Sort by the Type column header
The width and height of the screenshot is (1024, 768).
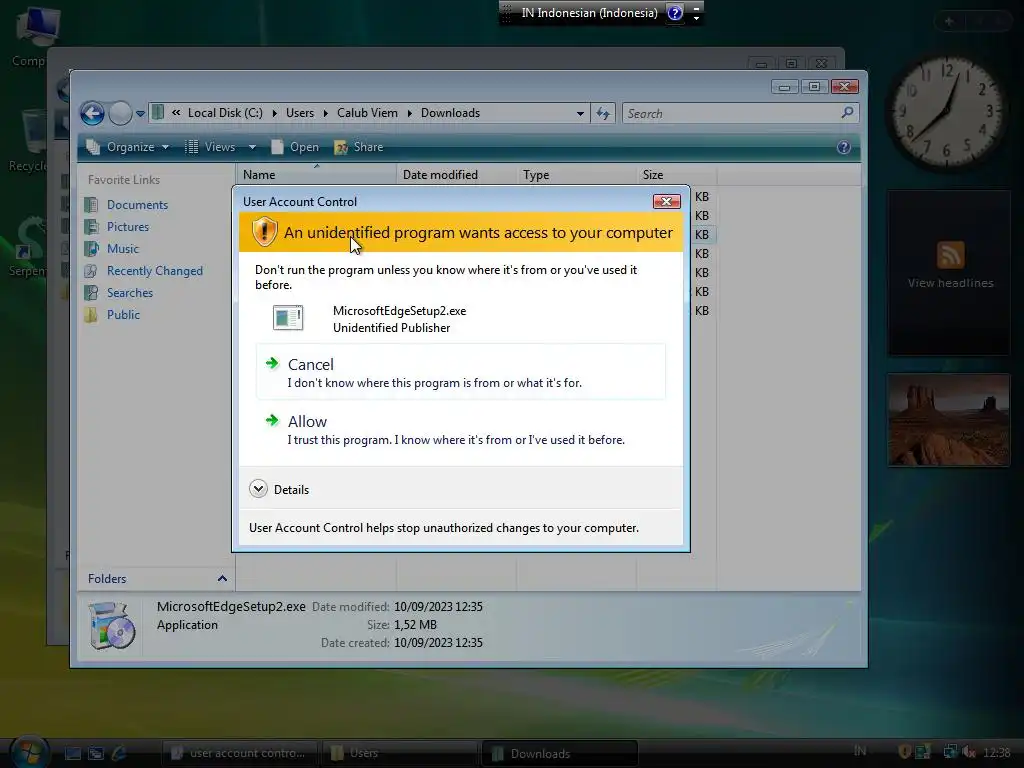click(577, 175)
